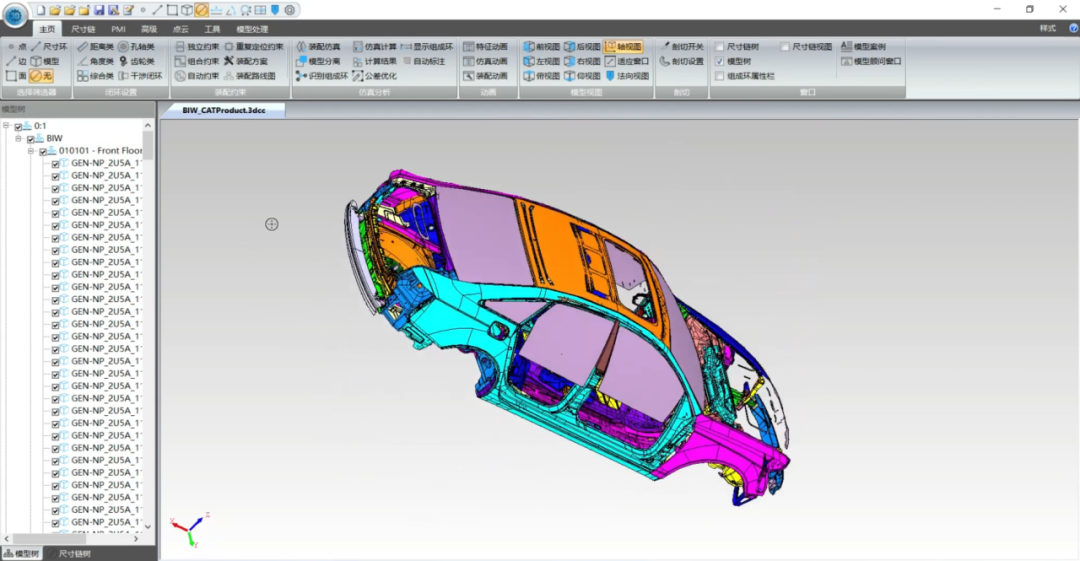Collapse the BIW tree node

pos(19,139)
